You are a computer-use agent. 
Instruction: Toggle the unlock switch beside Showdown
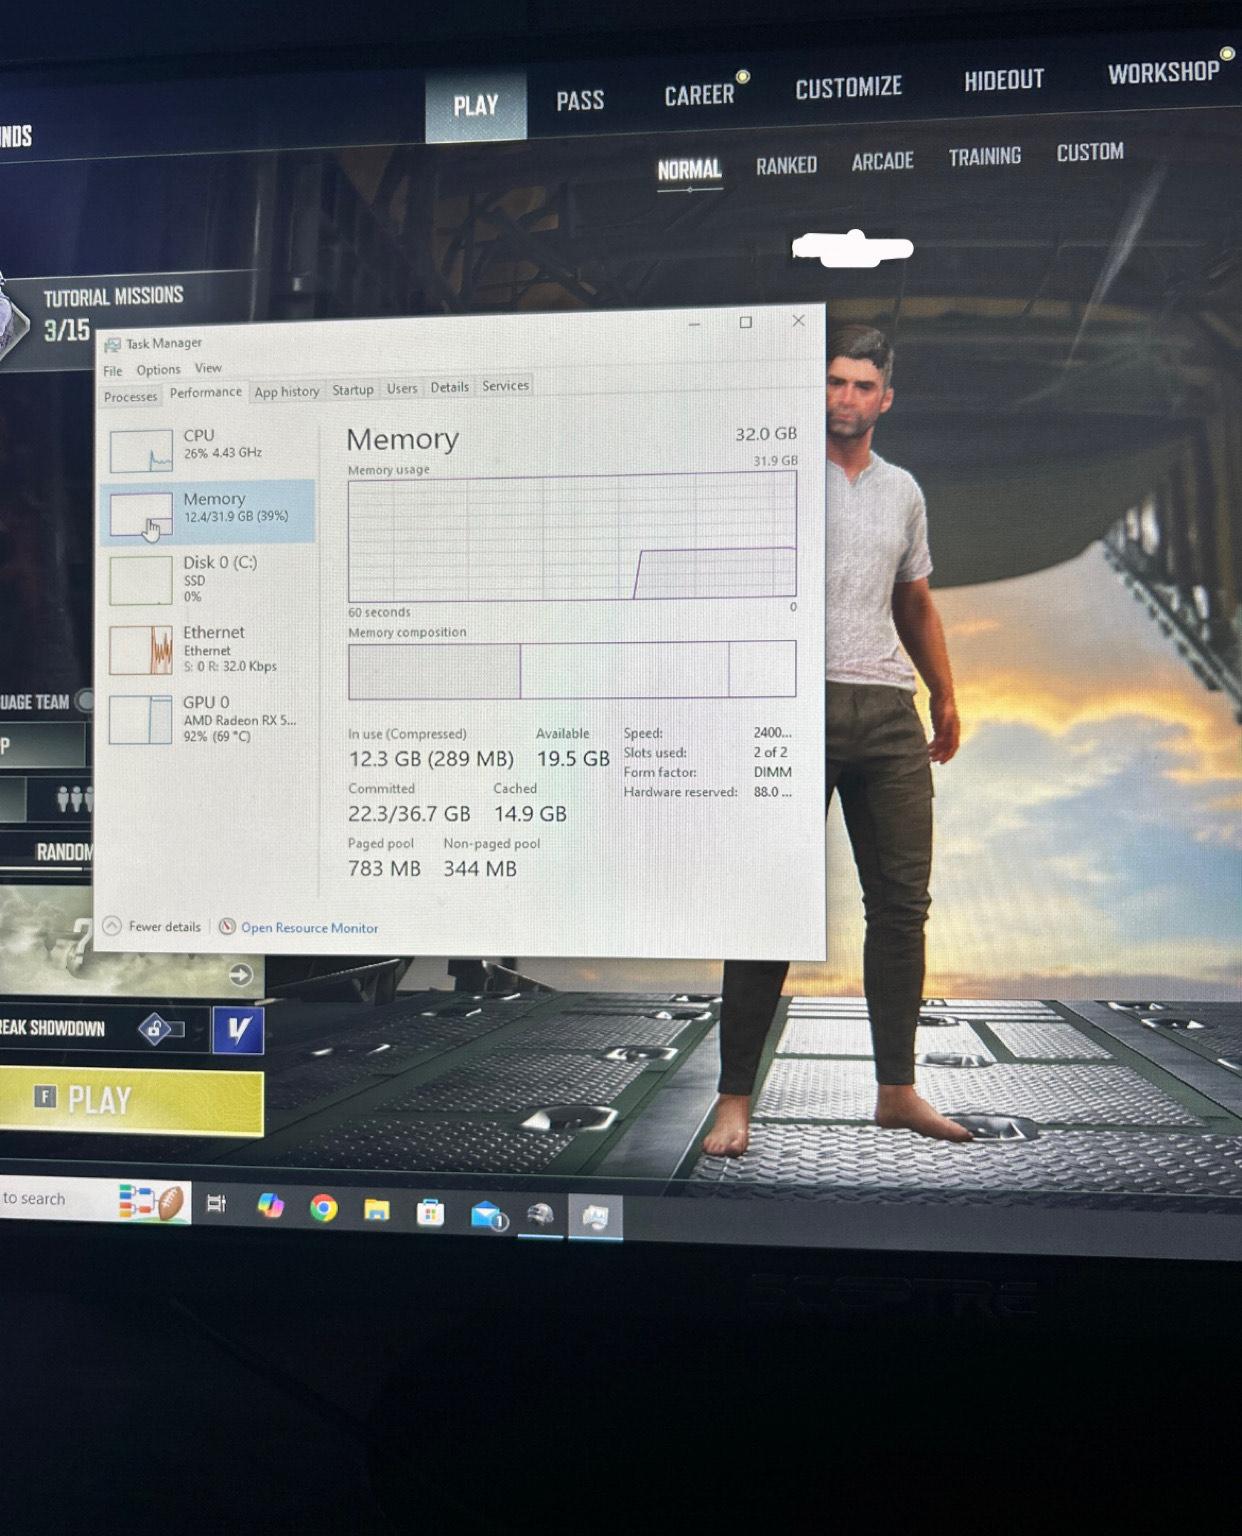tap(160, 1029)
